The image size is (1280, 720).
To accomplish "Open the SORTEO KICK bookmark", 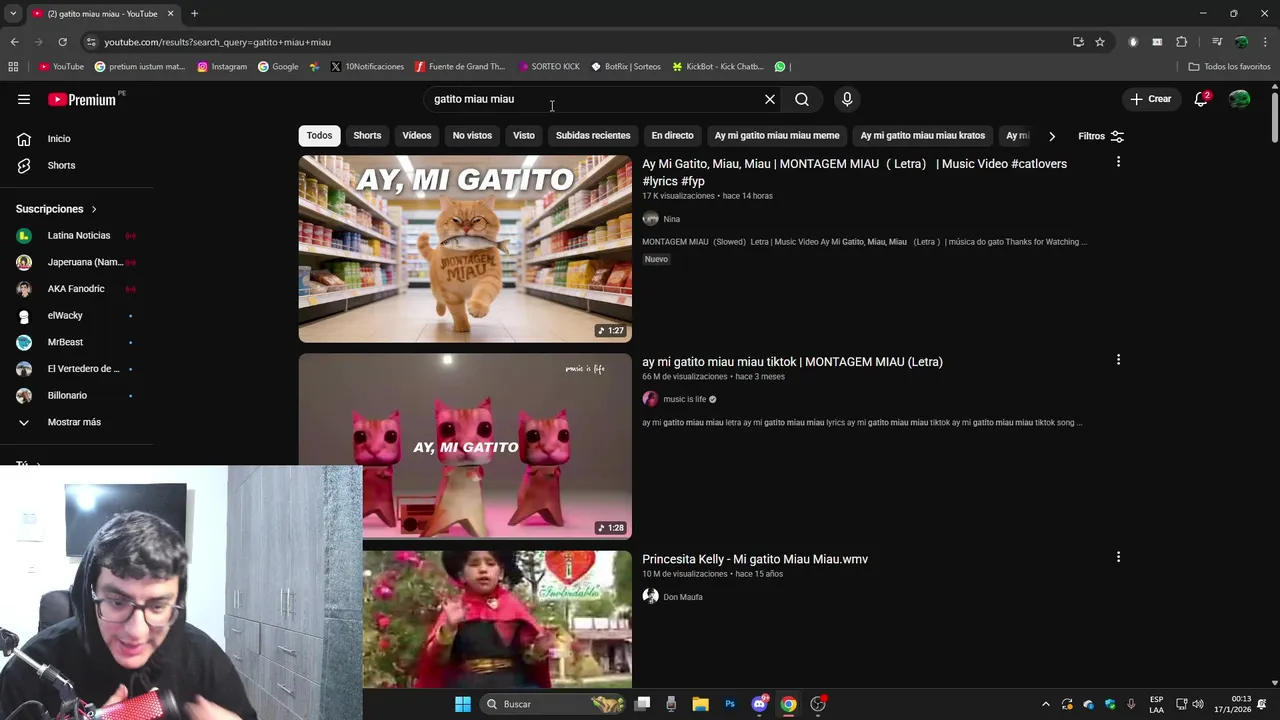I will tap(549, 67).
